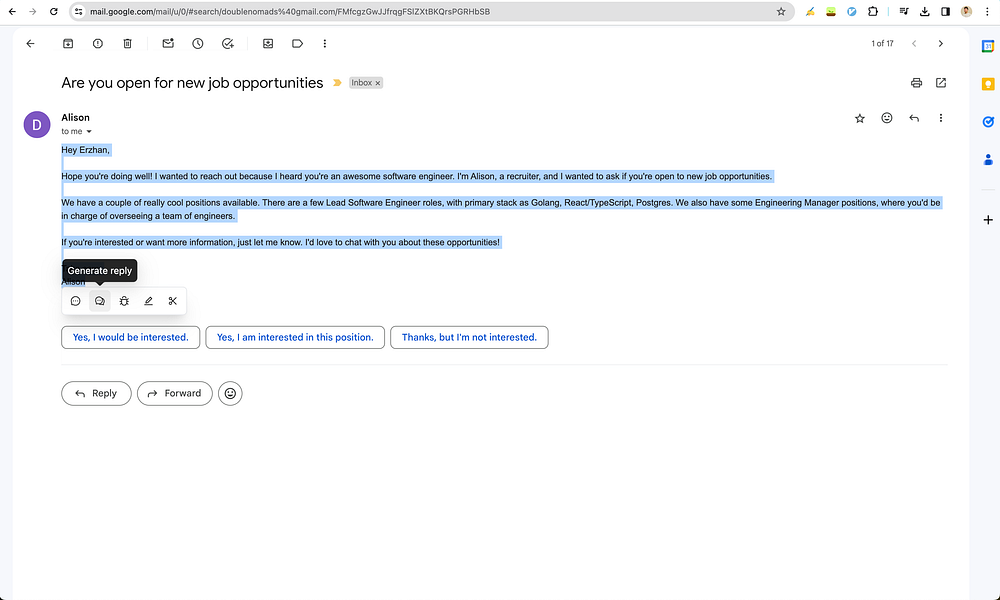
Task: Click the address bar URL
Action: point(290,11)
